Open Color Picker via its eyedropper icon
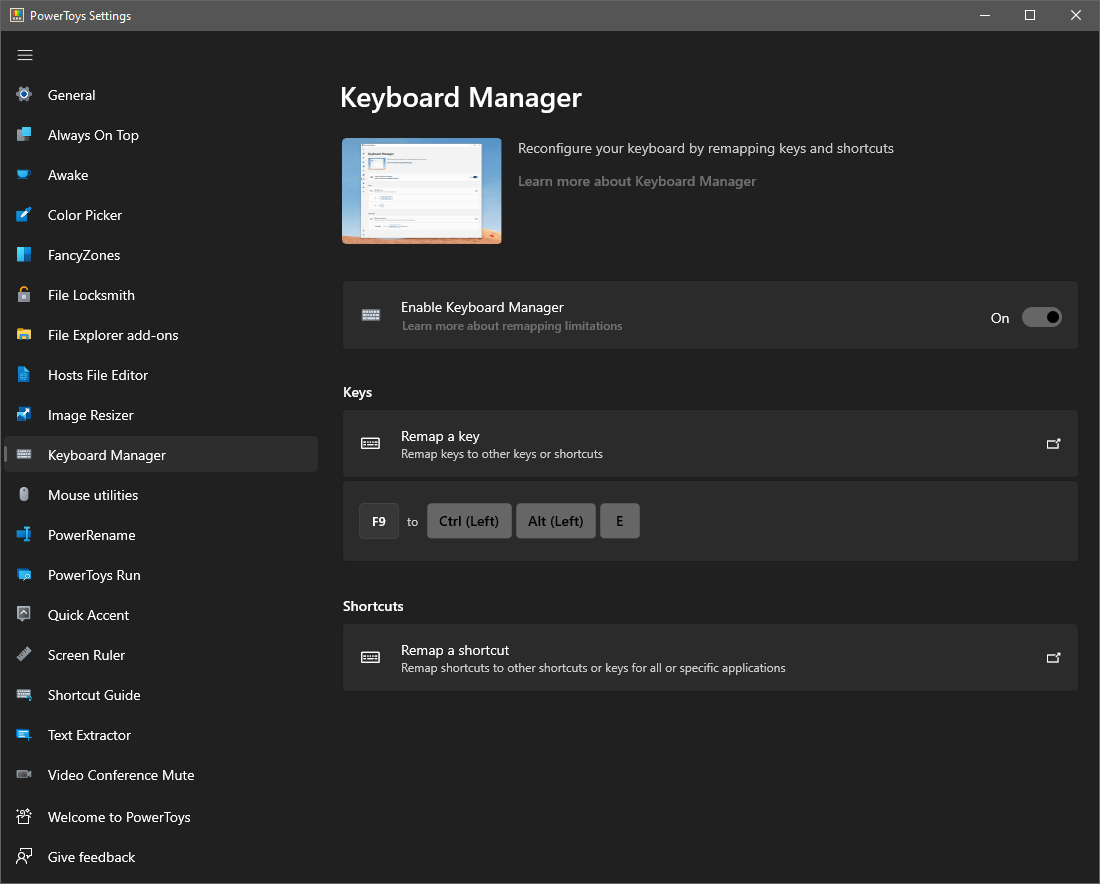 tap(24, 215)
